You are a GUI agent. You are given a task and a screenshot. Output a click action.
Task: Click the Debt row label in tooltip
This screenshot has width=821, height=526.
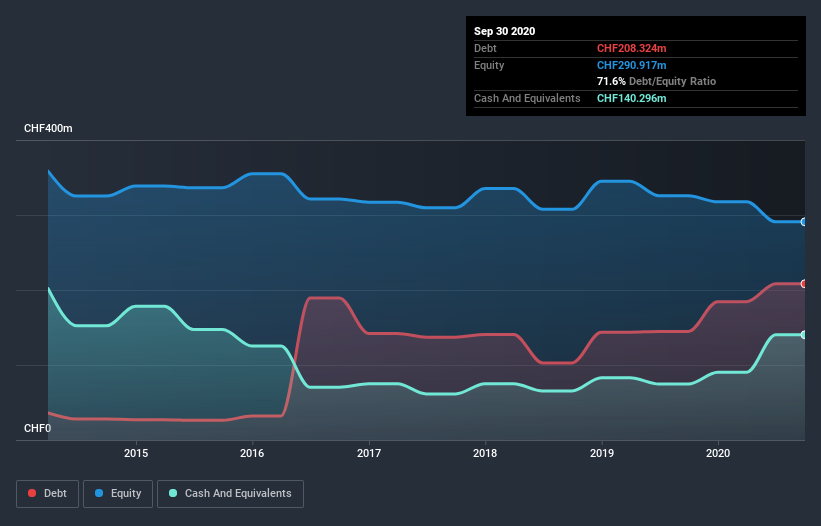pyautogui.click(x=485, y=48)
